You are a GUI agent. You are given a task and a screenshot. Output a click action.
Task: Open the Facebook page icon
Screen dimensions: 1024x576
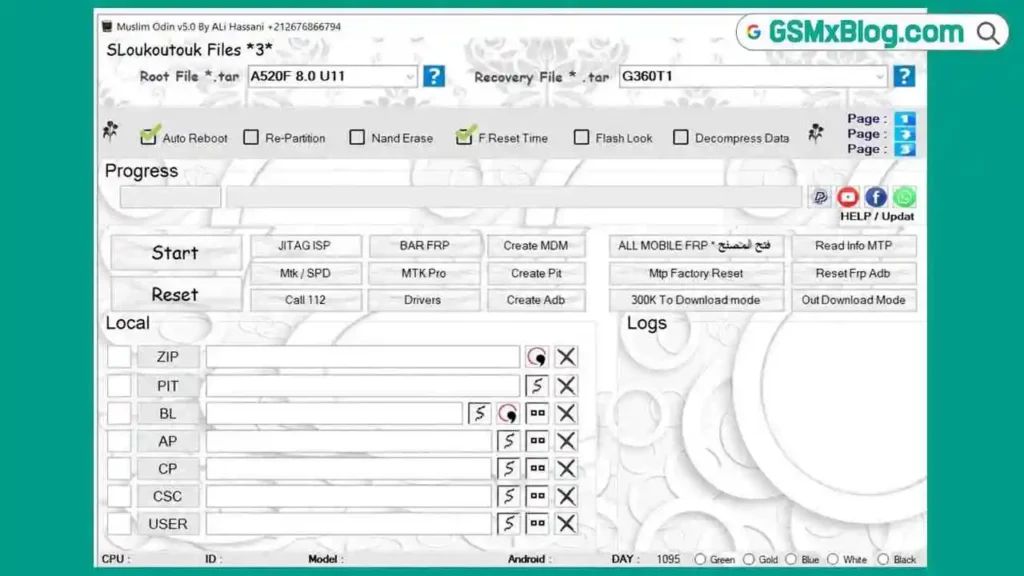[x=876, y=197]
